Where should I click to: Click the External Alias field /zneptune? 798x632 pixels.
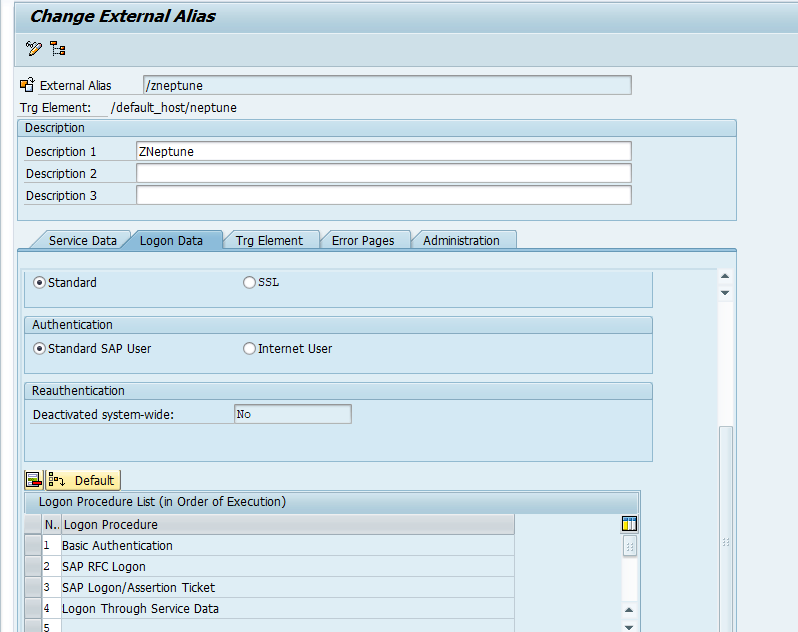coord(387,85)
